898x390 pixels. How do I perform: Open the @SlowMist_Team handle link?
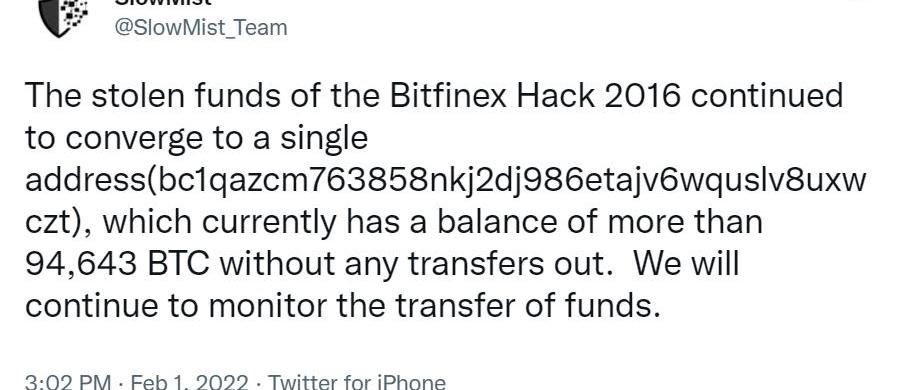coord(201,27)
